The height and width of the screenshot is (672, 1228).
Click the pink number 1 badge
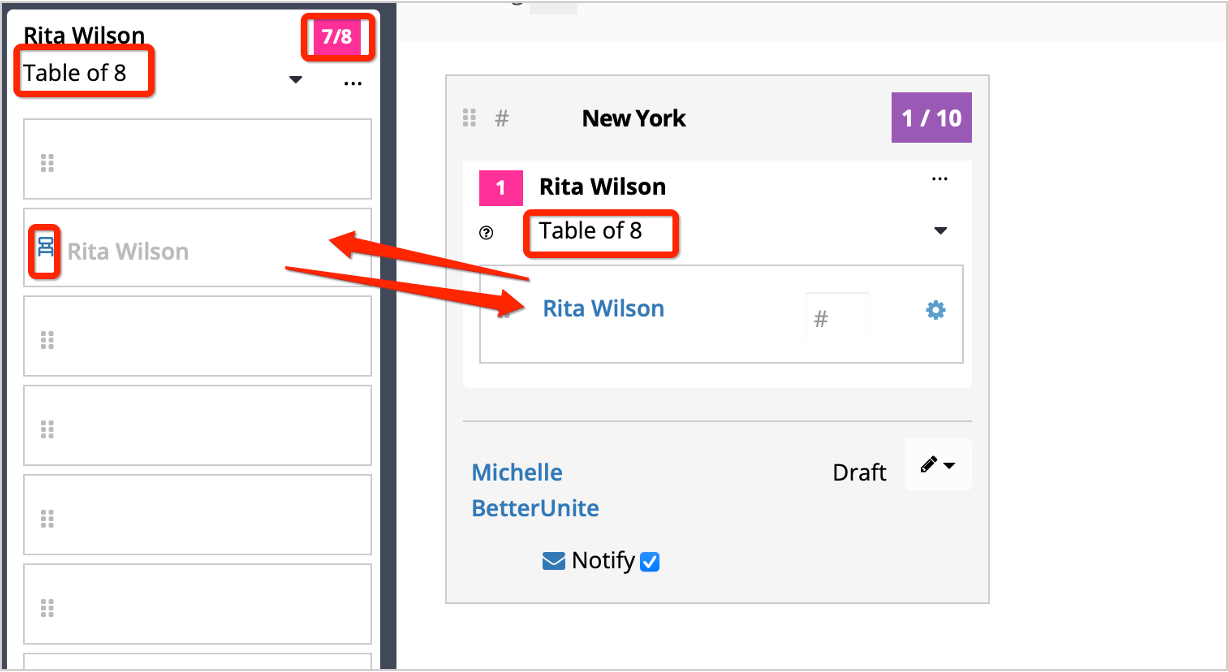[x=501, y=187]
